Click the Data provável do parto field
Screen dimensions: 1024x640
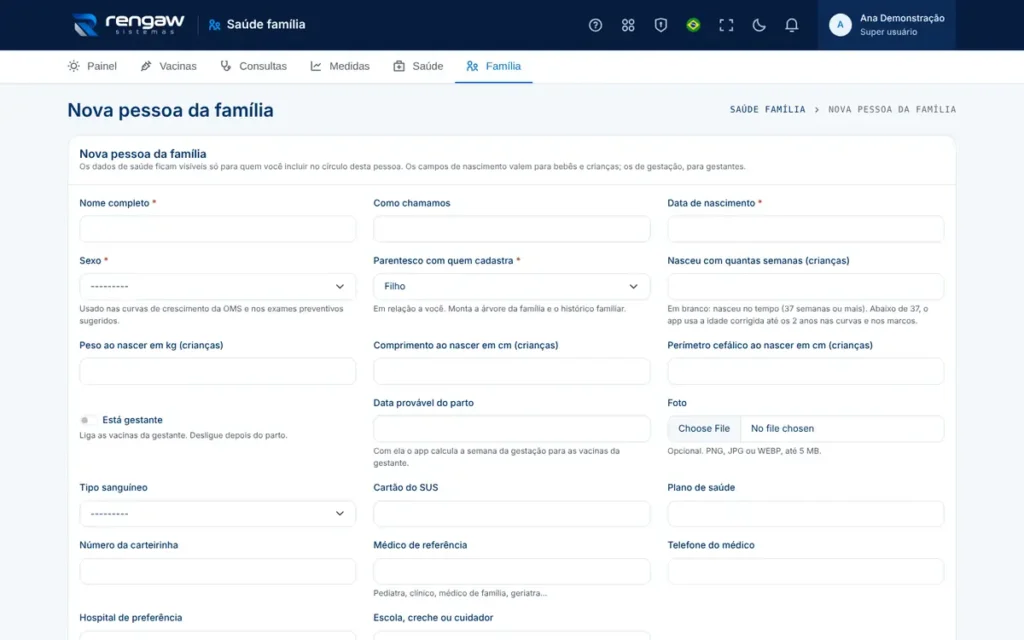coord(511,429)
